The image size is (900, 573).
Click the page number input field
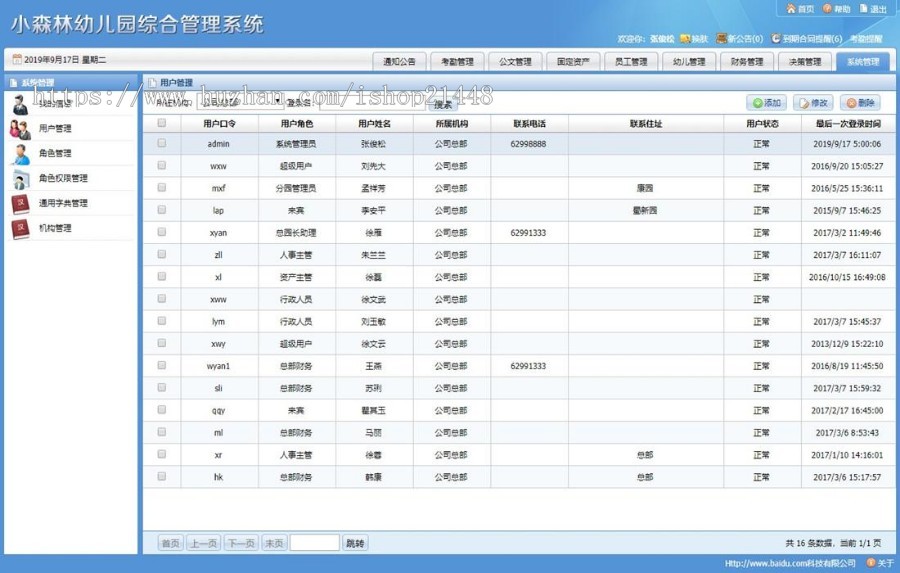point(315,543)
